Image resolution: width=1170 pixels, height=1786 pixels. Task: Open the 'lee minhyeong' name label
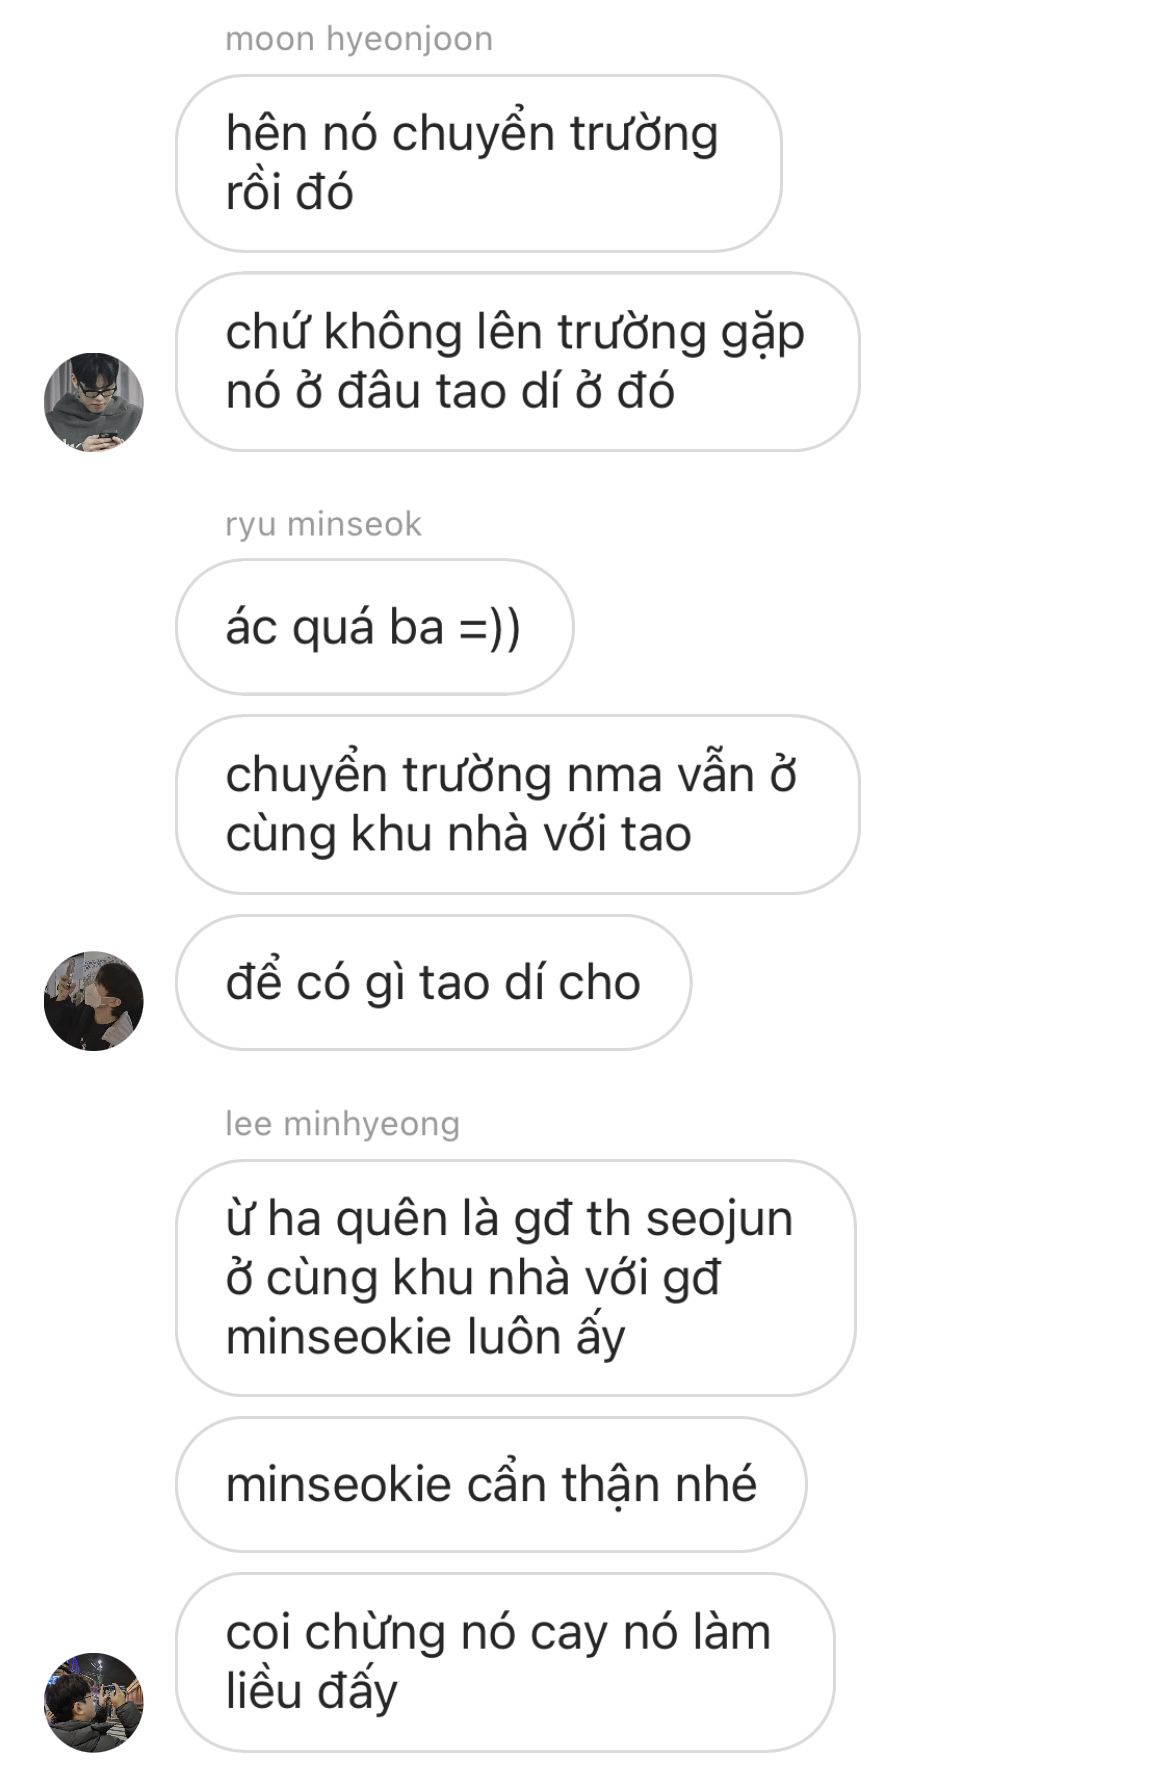342,1123
